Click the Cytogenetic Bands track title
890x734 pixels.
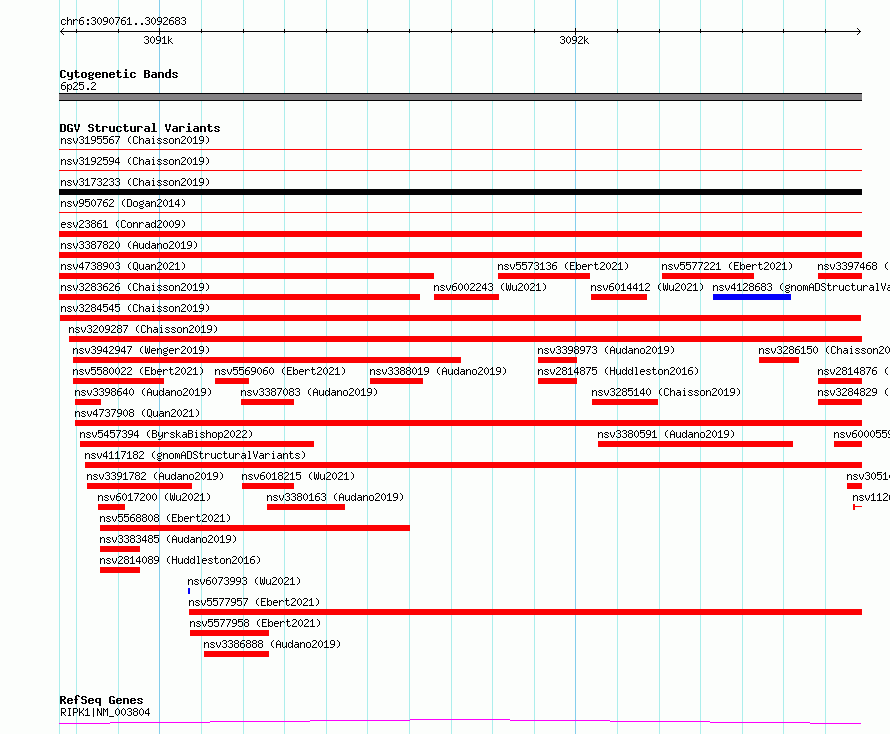pyautogui.click(x=119, y=74)
